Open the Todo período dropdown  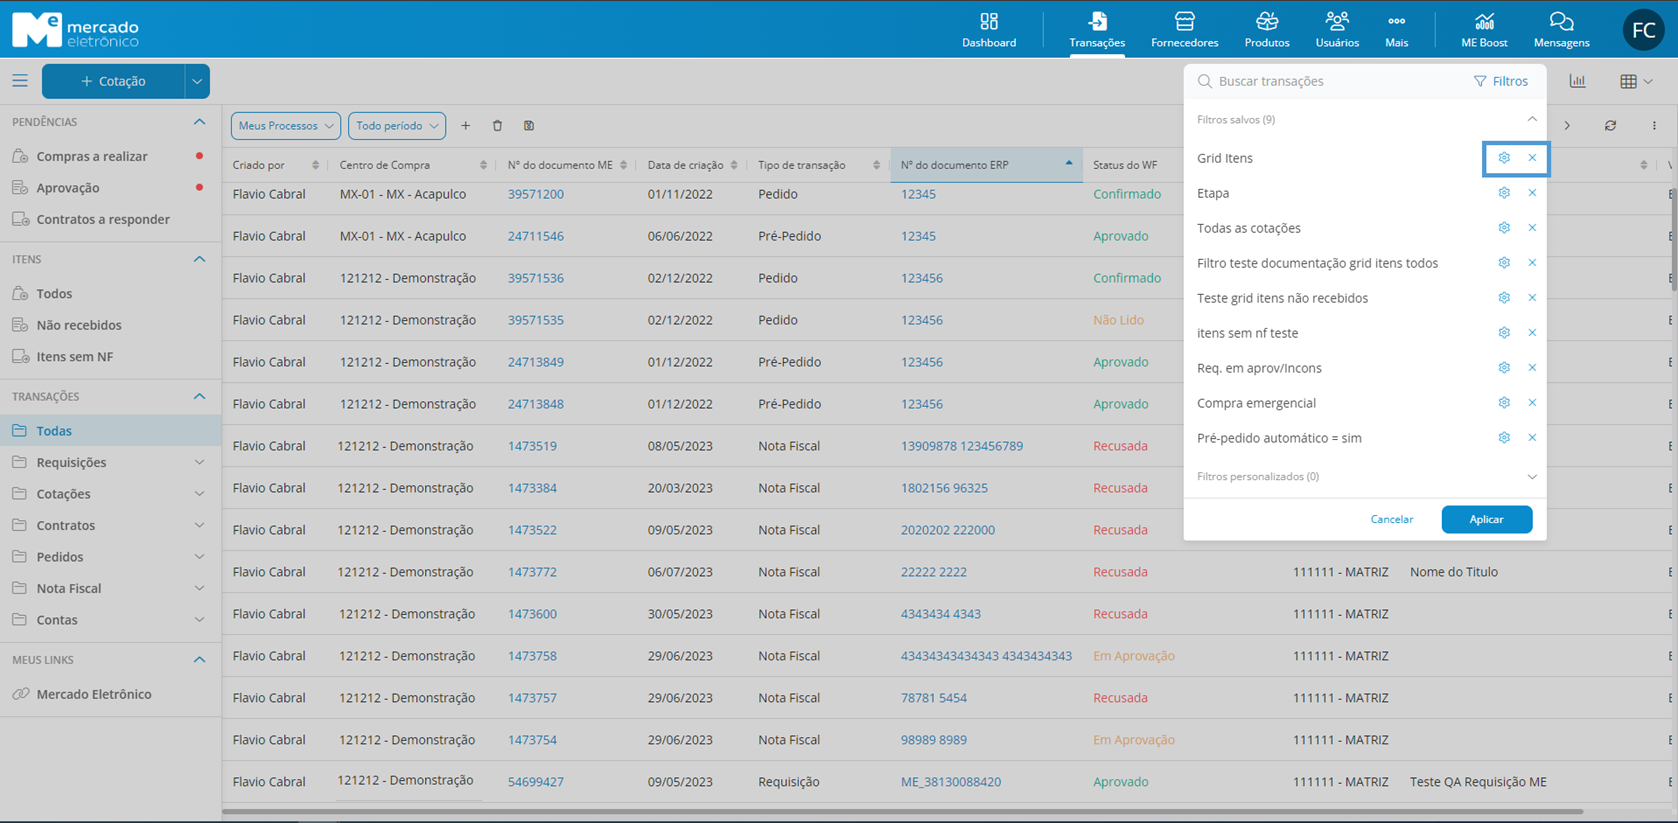click(397, 126)
